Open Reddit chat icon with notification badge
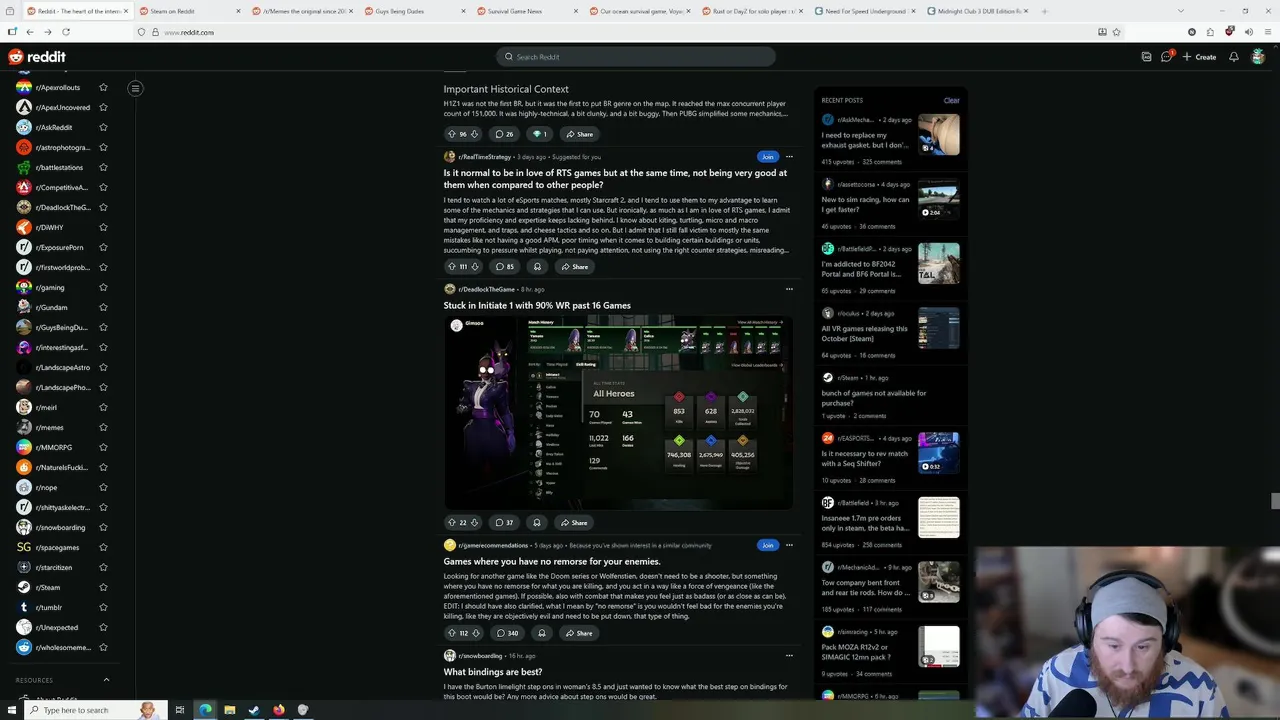Screen dimensions: 1280x720 1166,57
